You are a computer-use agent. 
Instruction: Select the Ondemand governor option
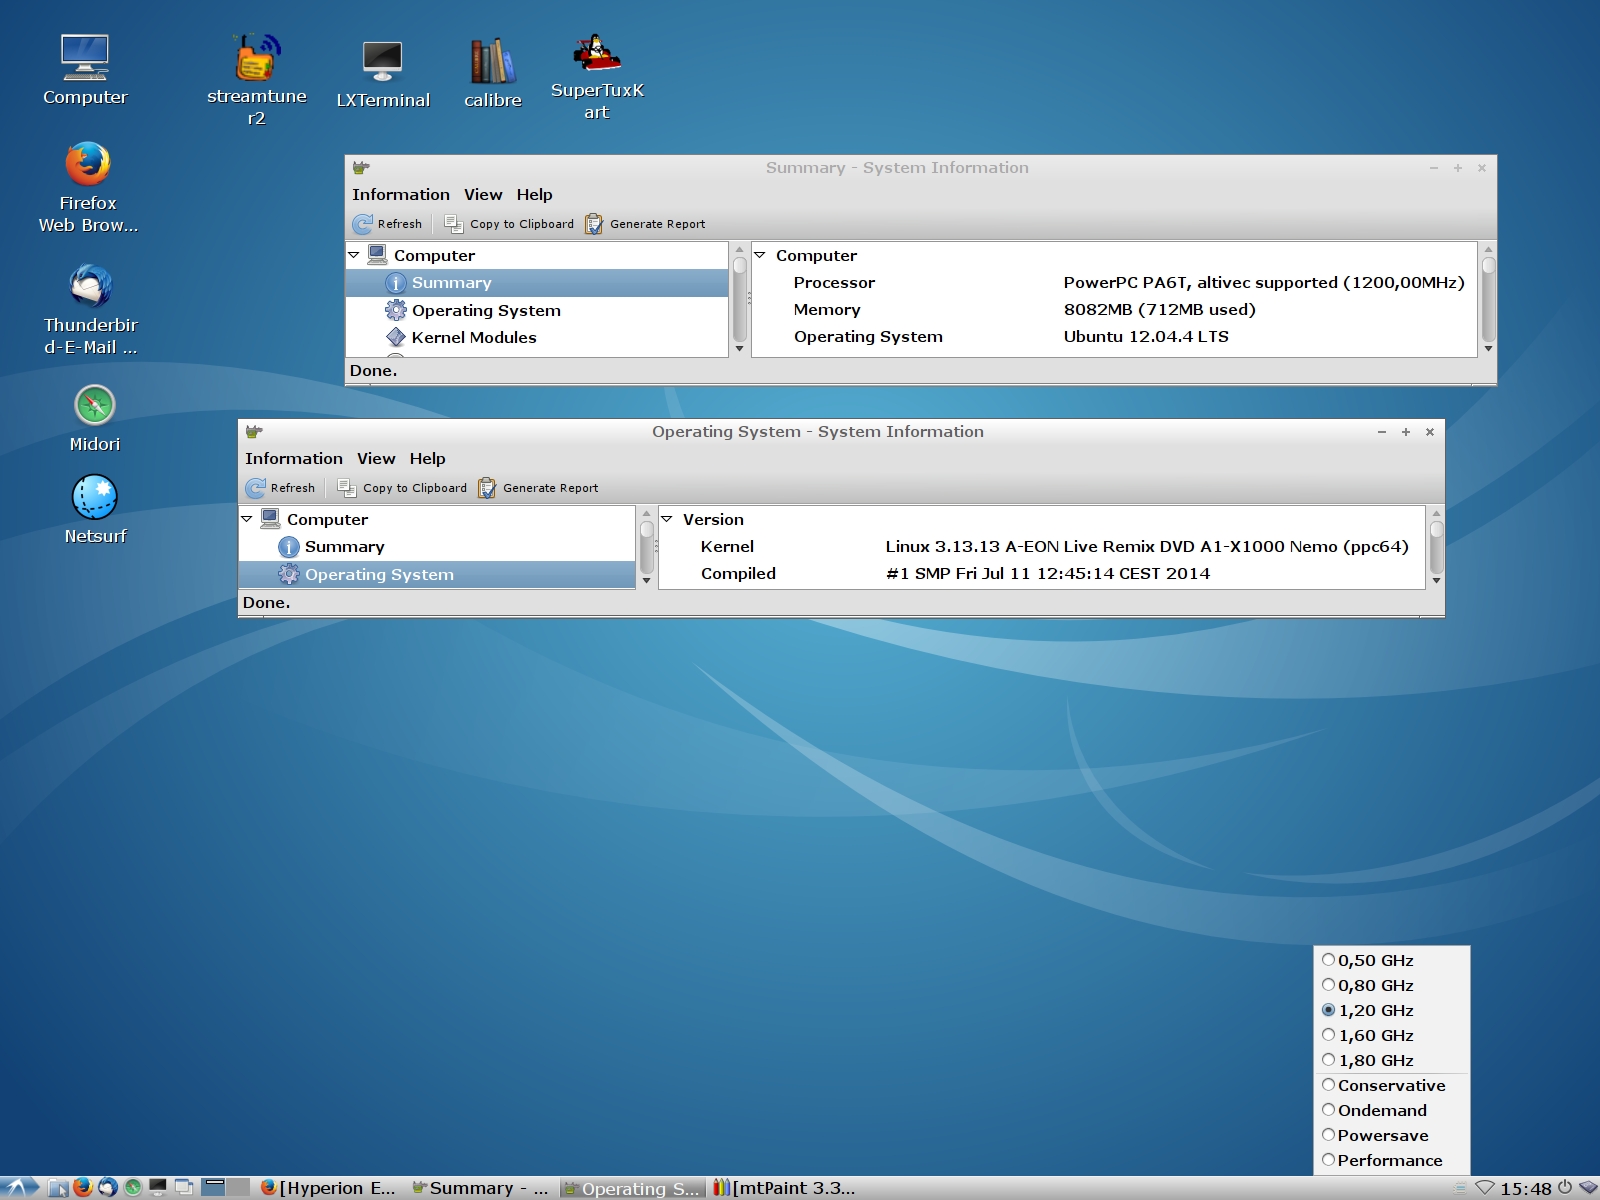click(1329, 1110)
